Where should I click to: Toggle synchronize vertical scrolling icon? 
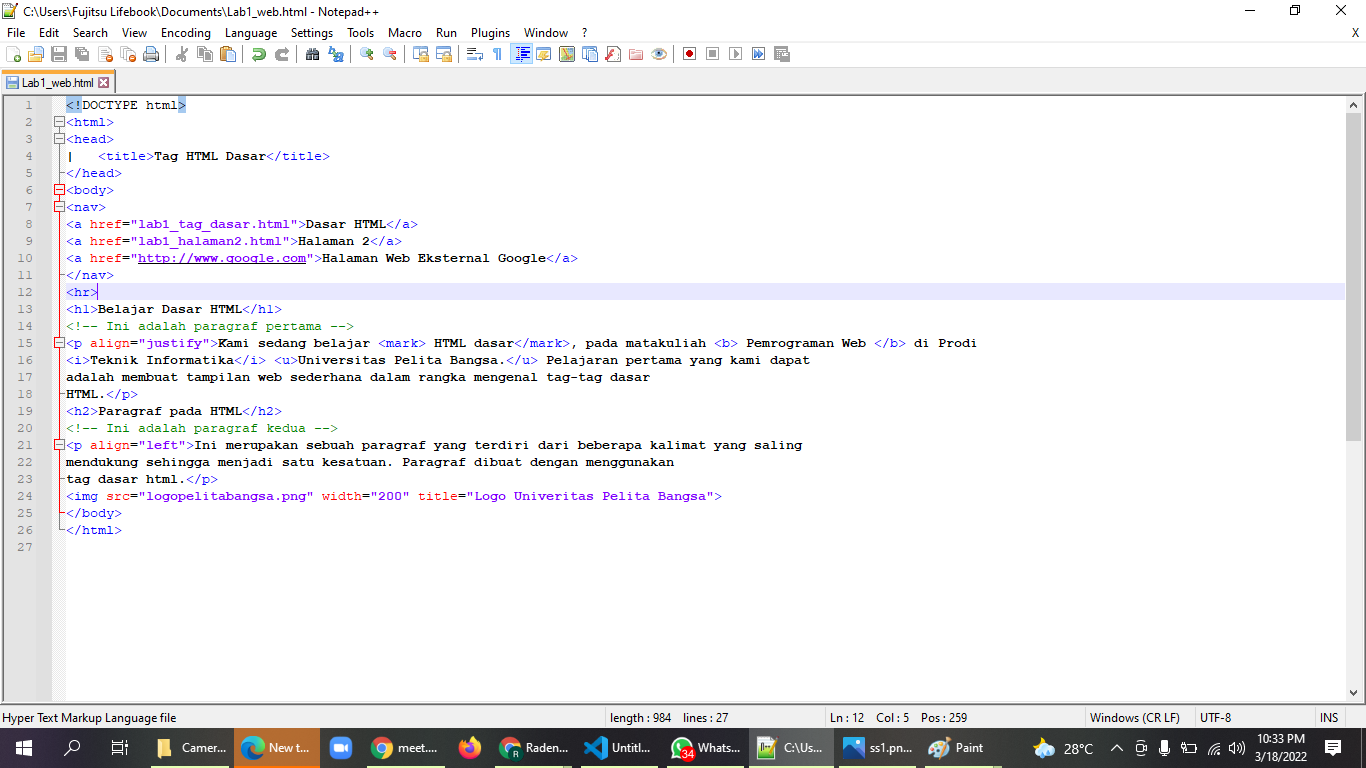point(421,54)
